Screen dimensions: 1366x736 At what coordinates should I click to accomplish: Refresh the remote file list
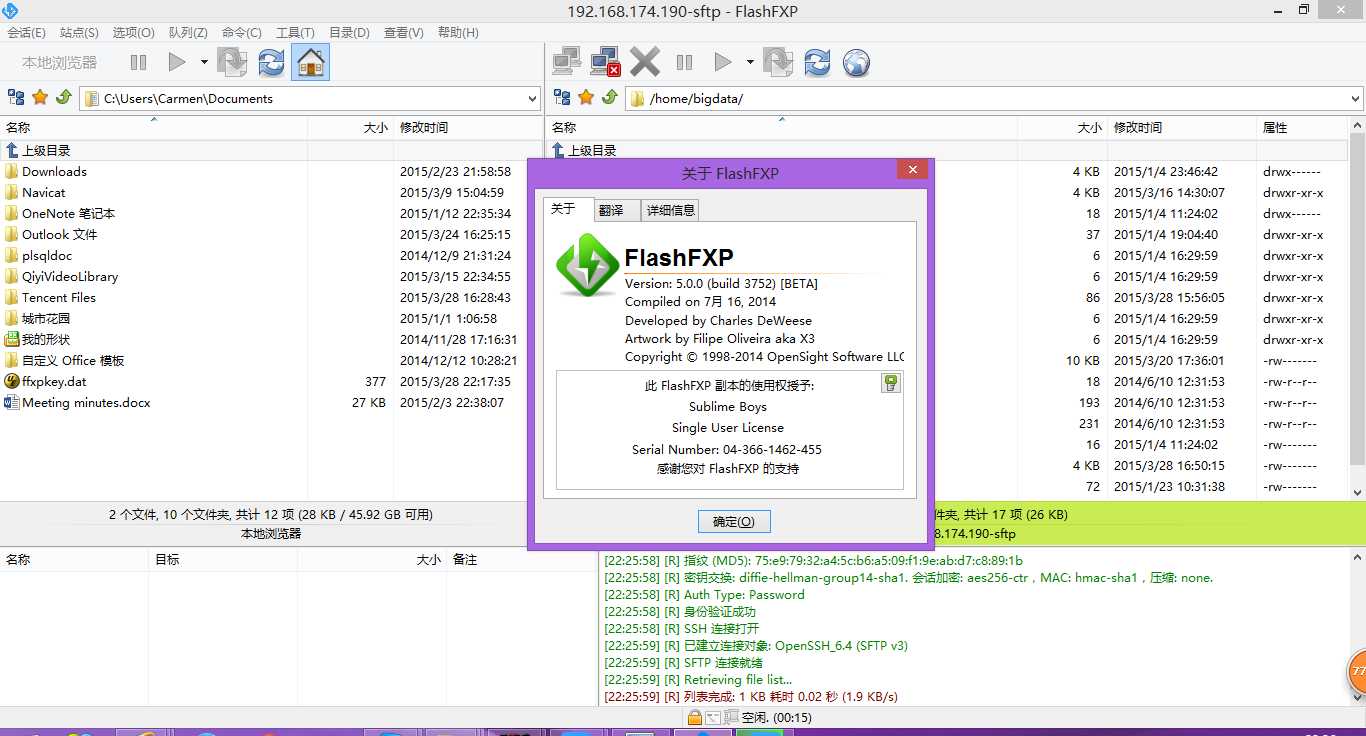pos(817,62)
